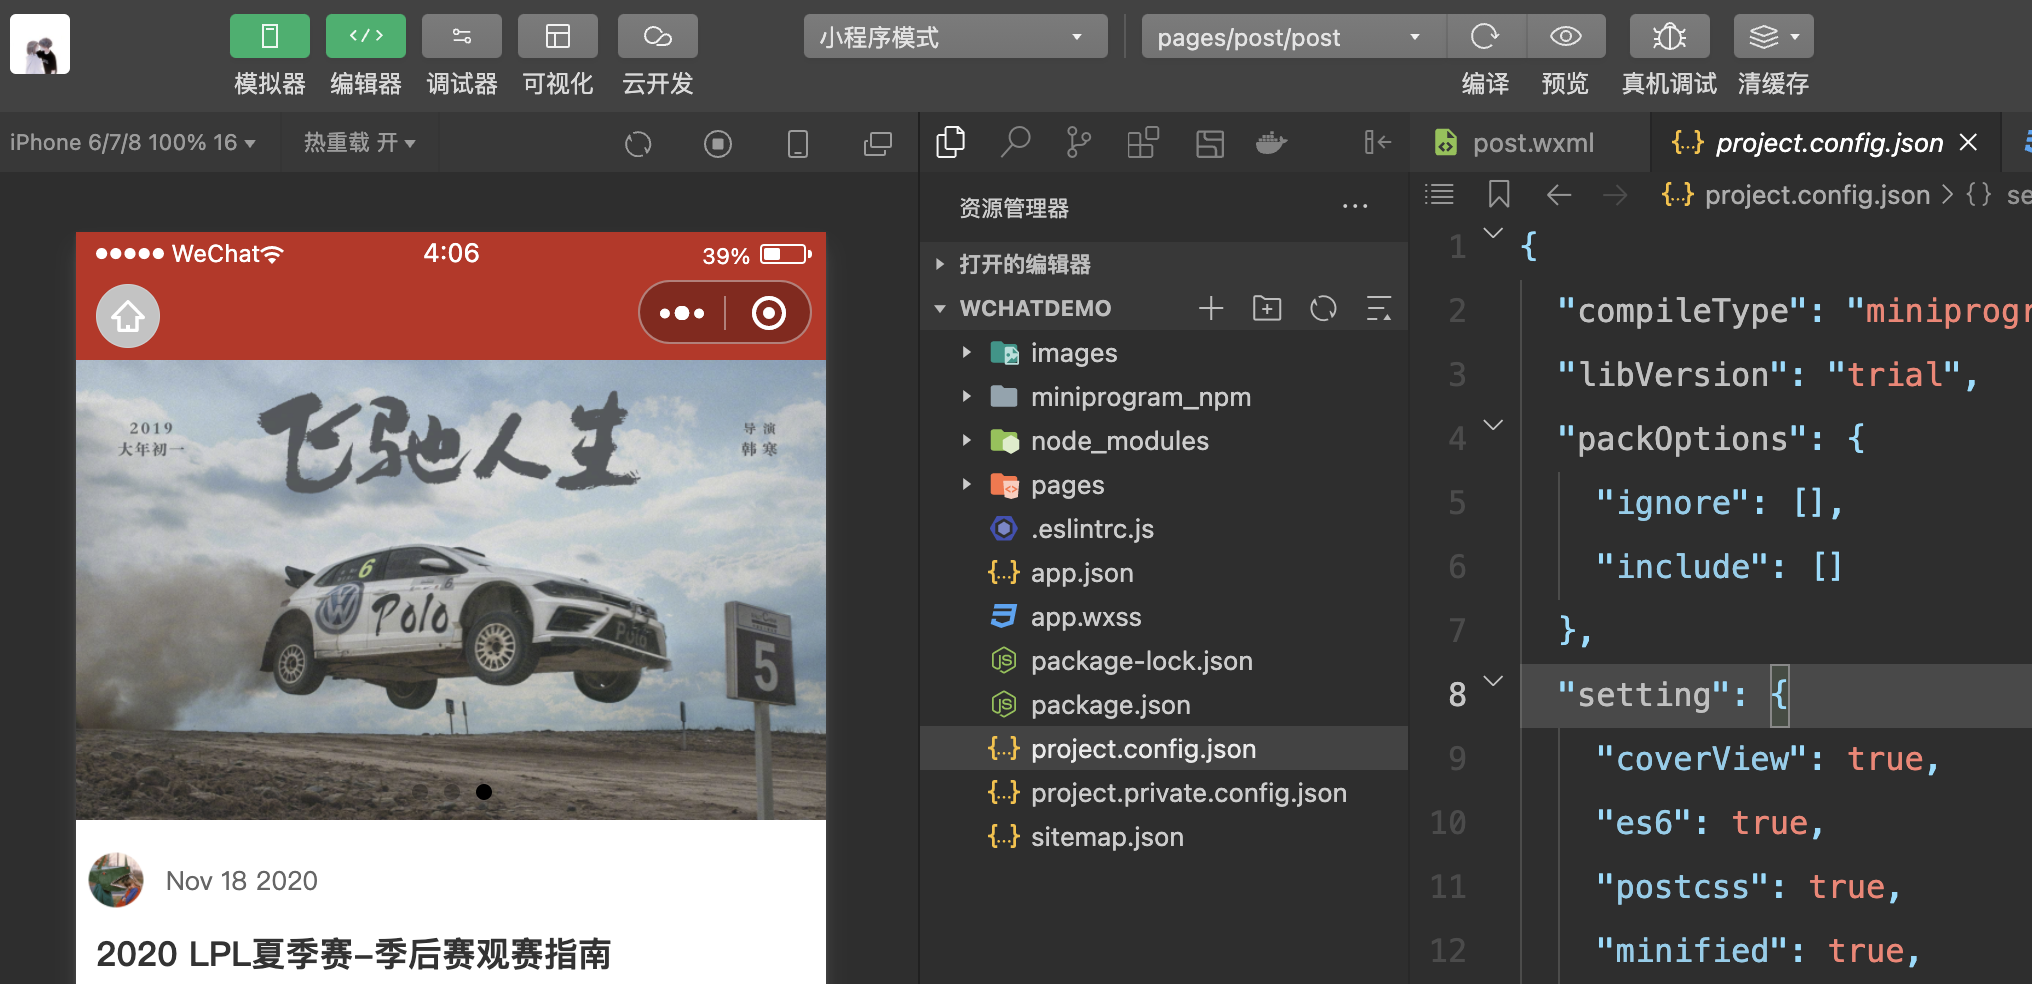Open the explorer files icon
Screen dimensions: 2032x984
[951, 143]
